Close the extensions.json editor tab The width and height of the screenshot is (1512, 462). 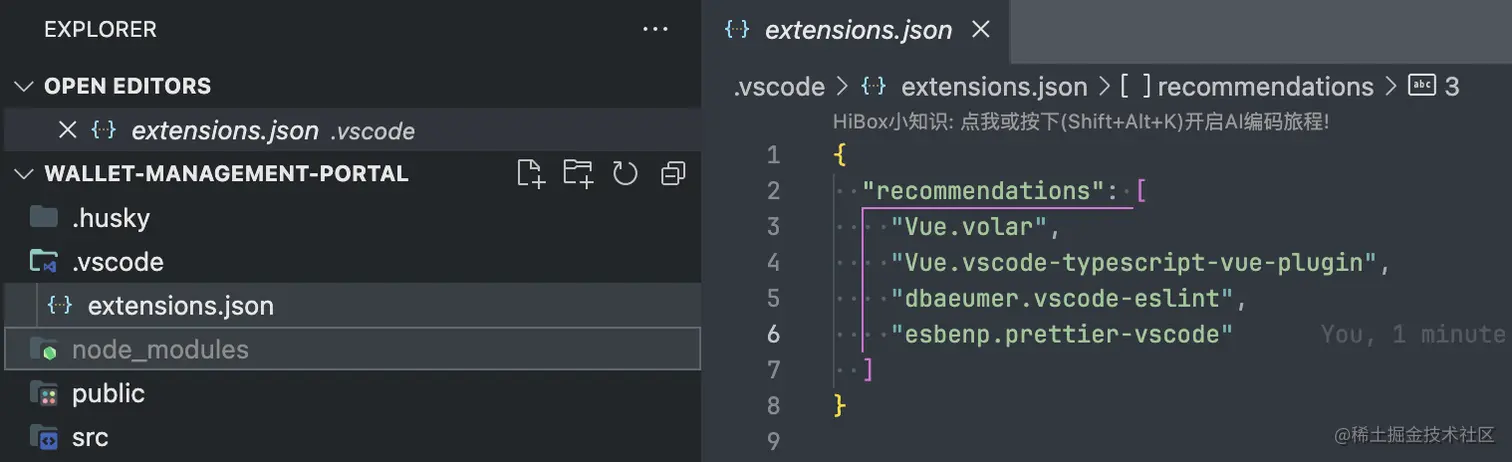[981, 30]
